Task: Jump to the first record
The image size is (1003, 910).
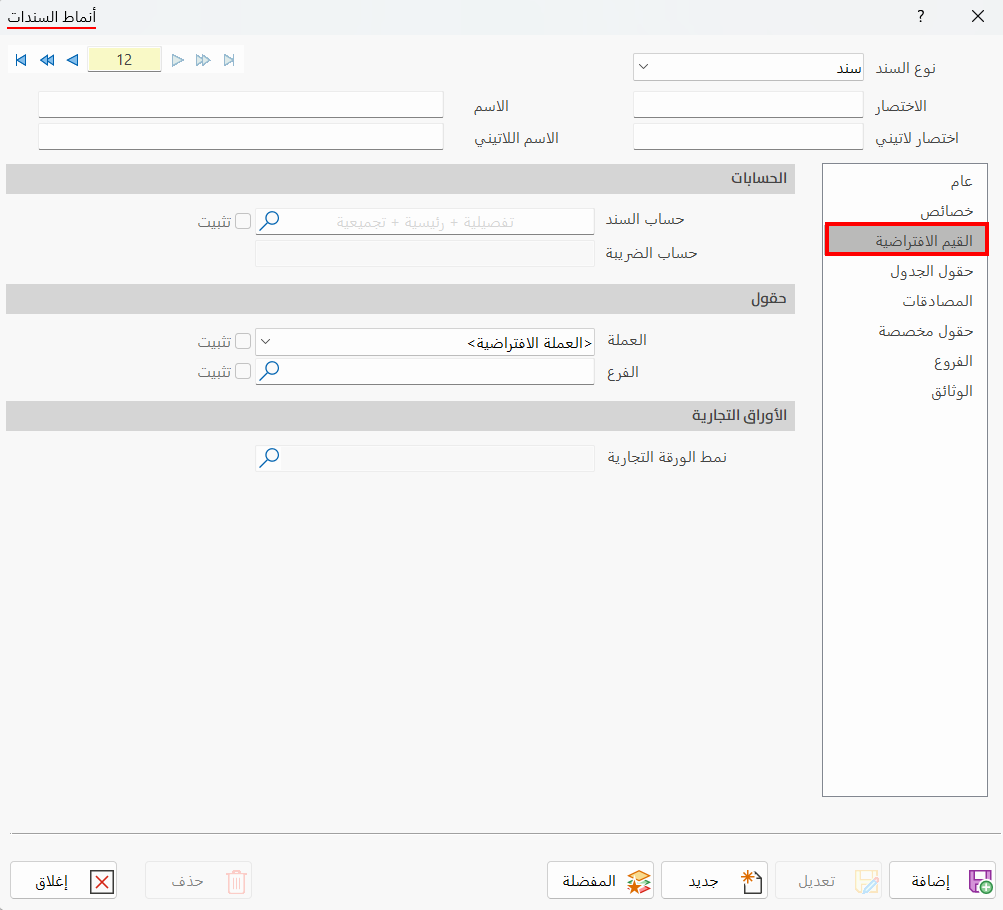Action: click(21, 60)
